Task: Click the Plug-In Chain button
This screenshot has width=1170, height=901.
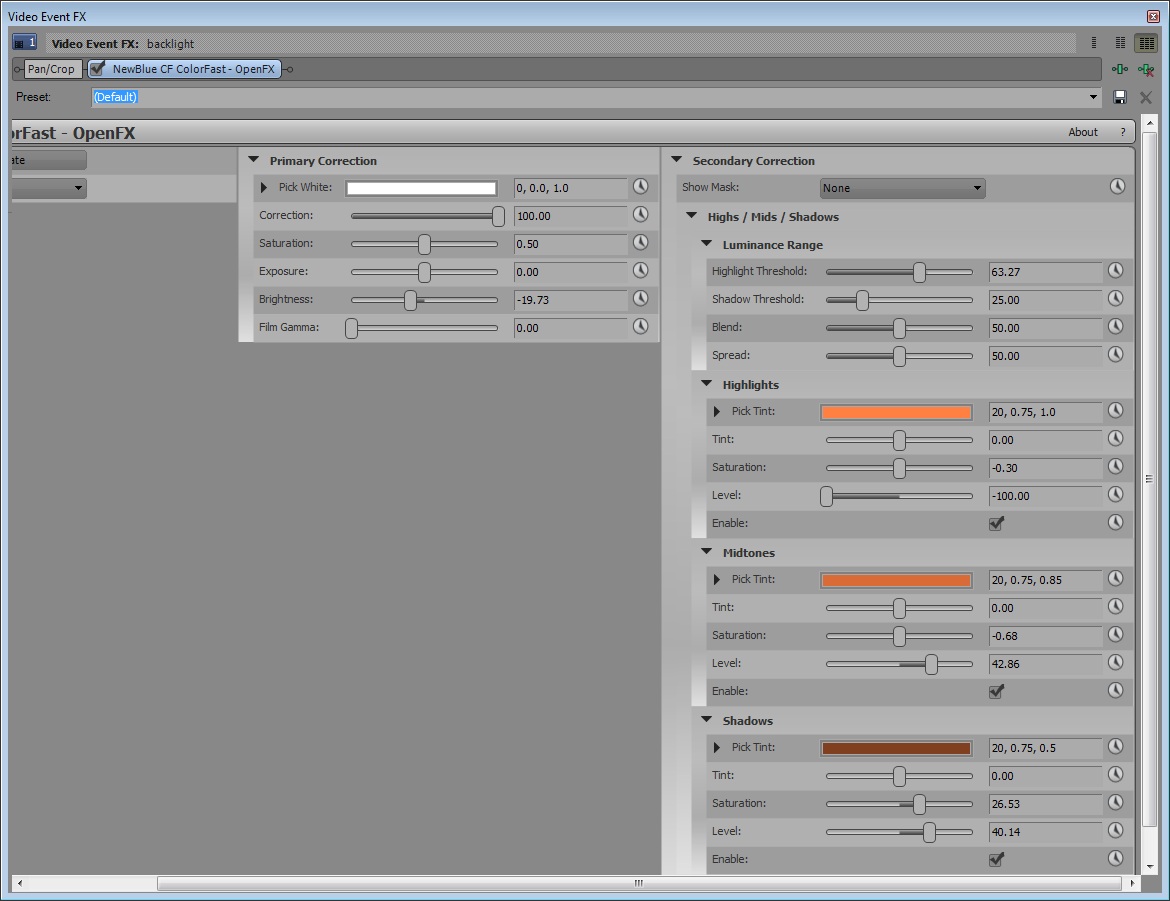Action: pos(1119,69)
